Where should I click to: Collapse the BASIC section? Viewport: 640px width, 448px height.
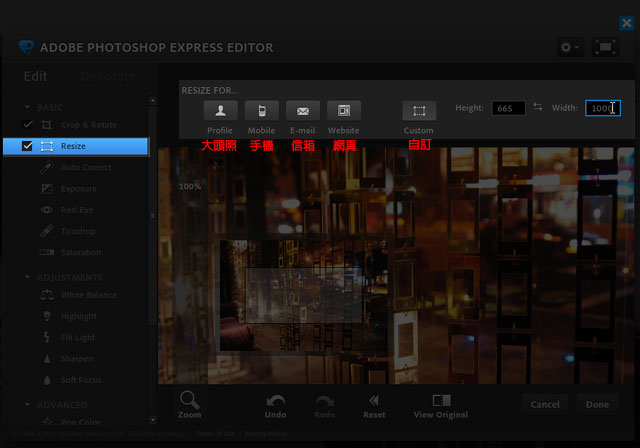[x=27, y=107]
